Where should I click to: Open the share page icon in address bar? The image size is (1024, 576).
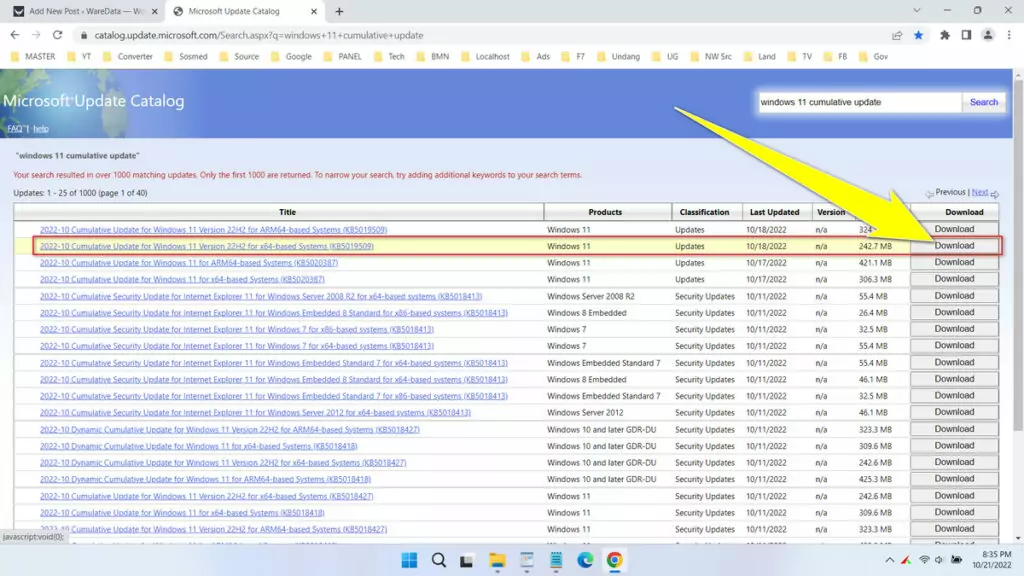click(x=897, y=35)
